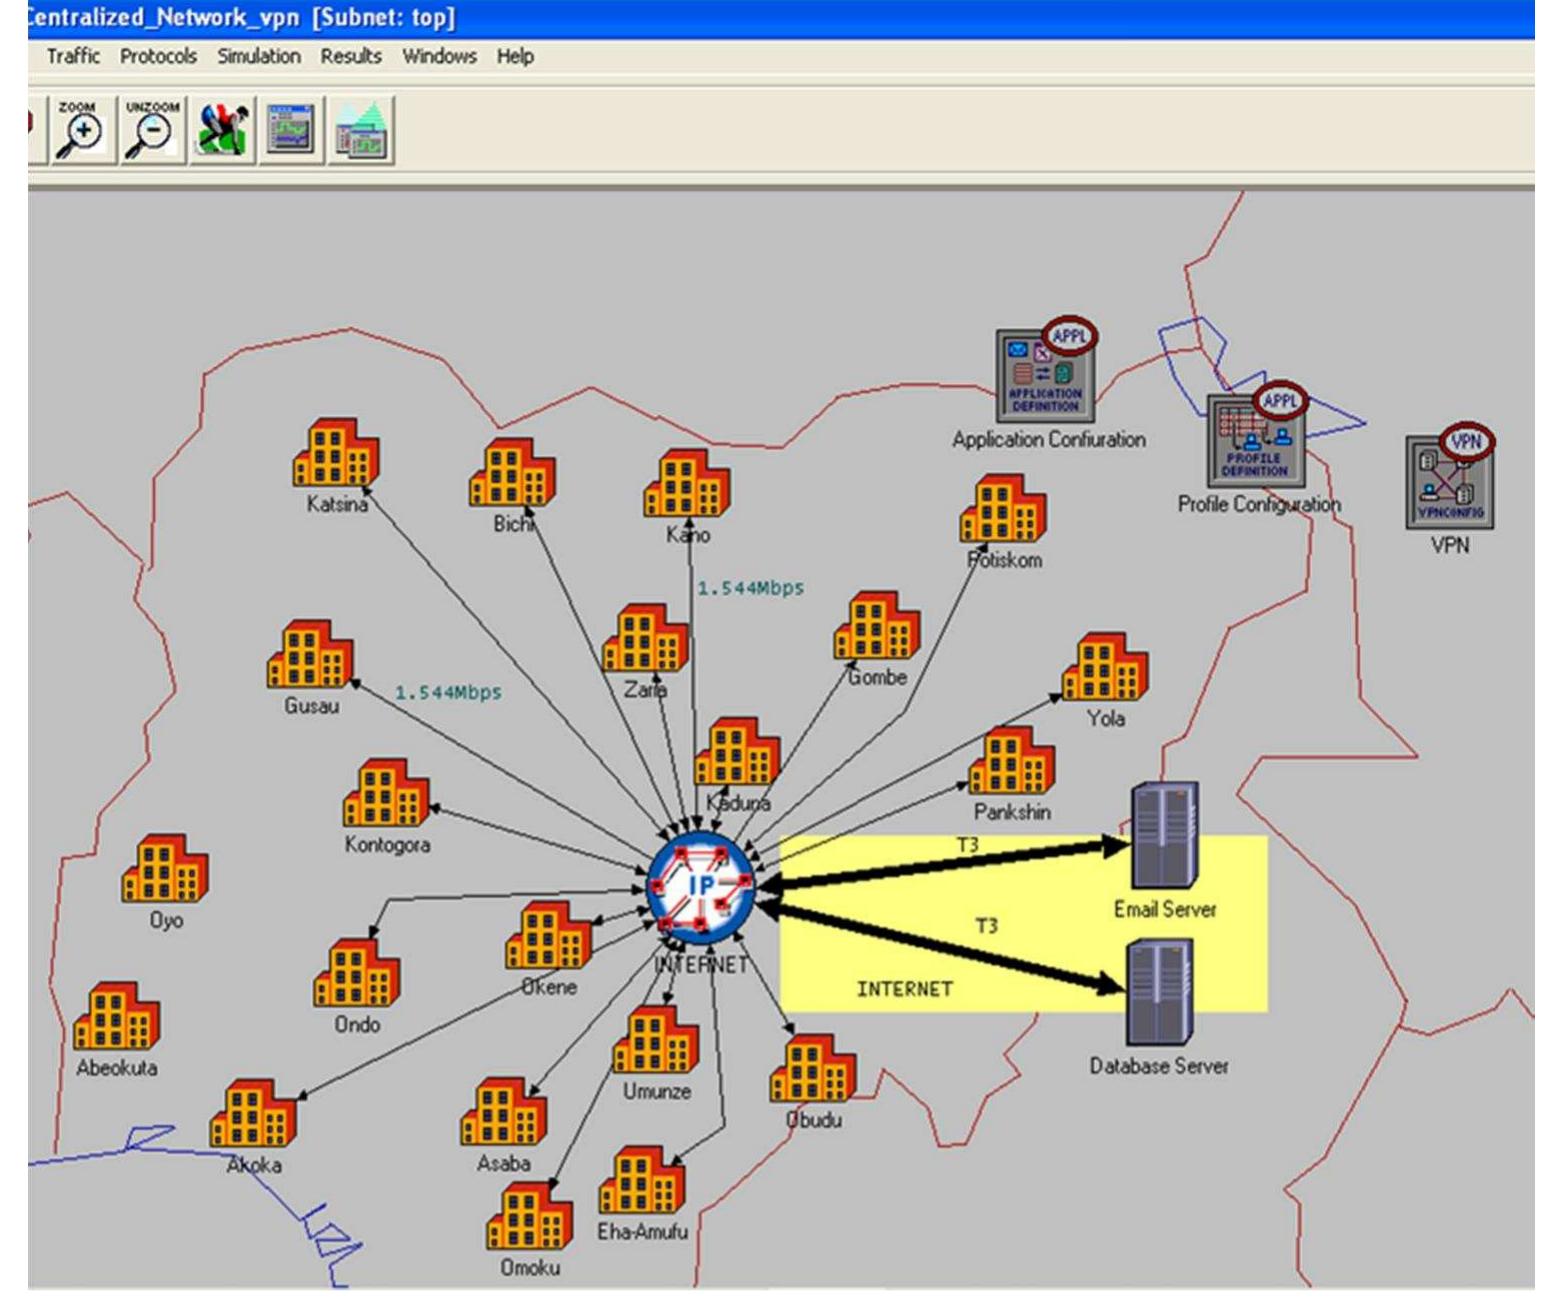Click the Unzoom magnifier tool
This screenshot has height=1300, width=1550.
[x=152, y=130]
